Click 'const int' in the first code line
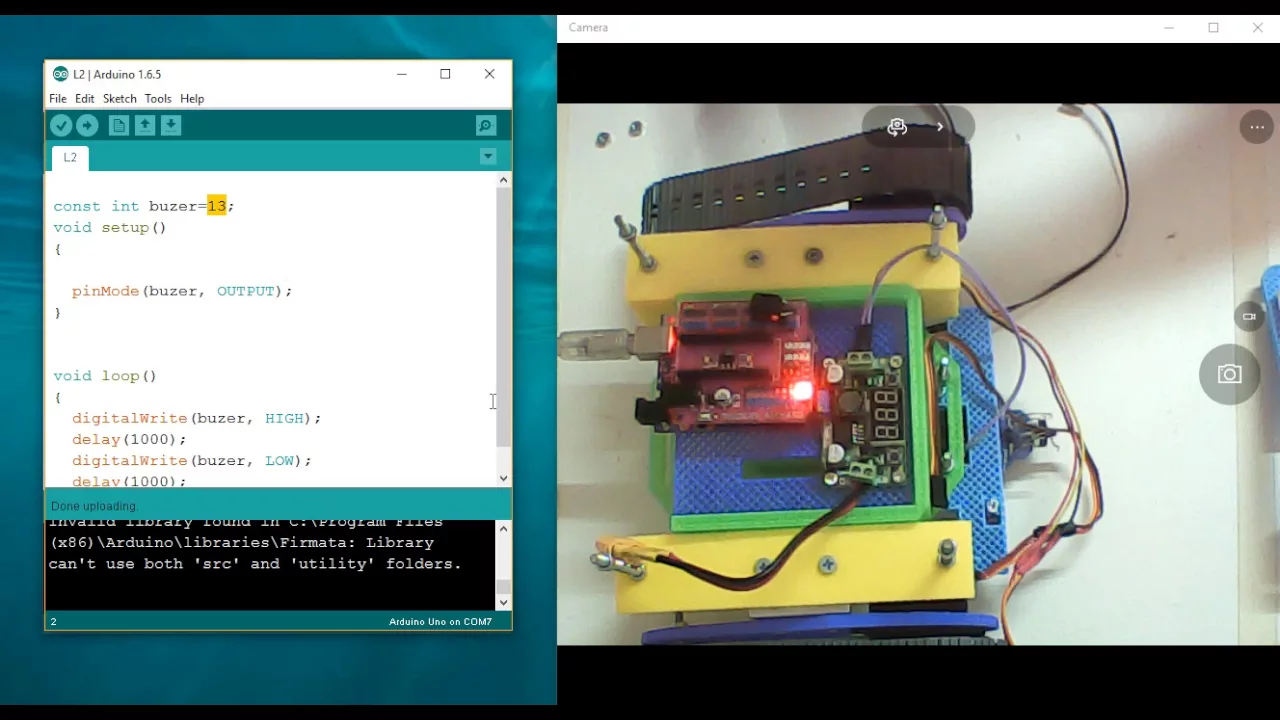Screen dimensions: 1280x720 click(x=96, y=206)
